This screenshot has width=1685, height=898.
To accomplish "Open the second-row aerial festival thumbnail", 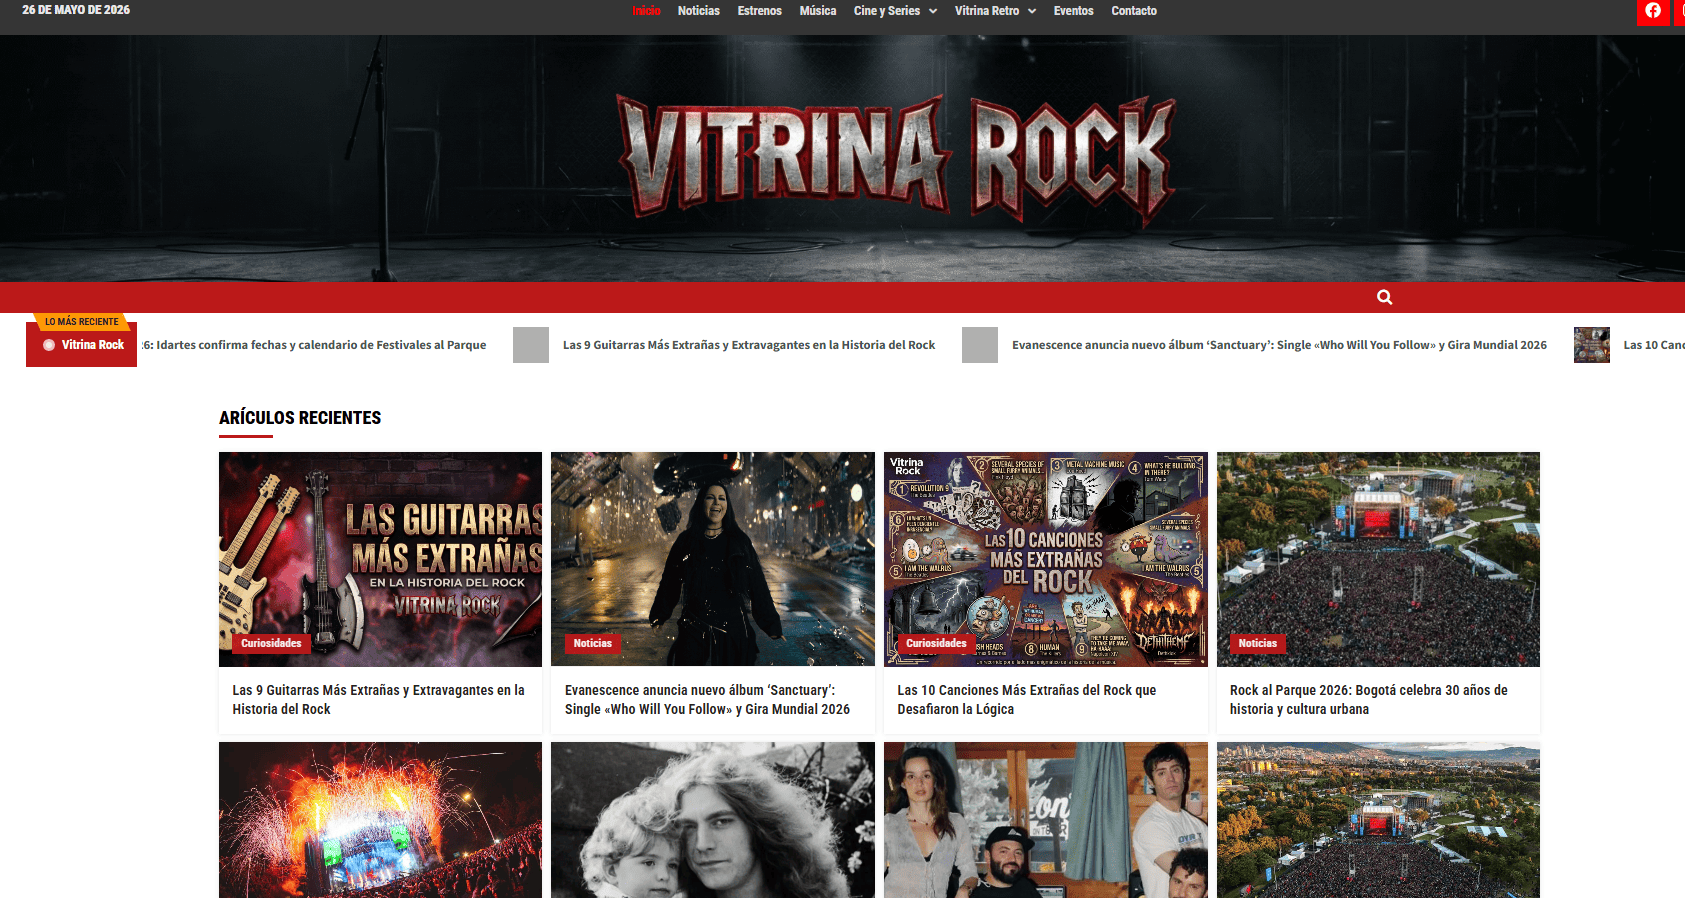I will (x=1378, y=820).
